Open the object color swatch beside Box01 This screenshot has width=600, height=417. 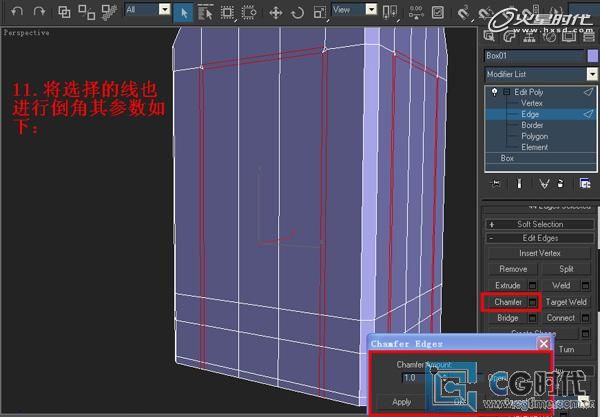(592, 56)
